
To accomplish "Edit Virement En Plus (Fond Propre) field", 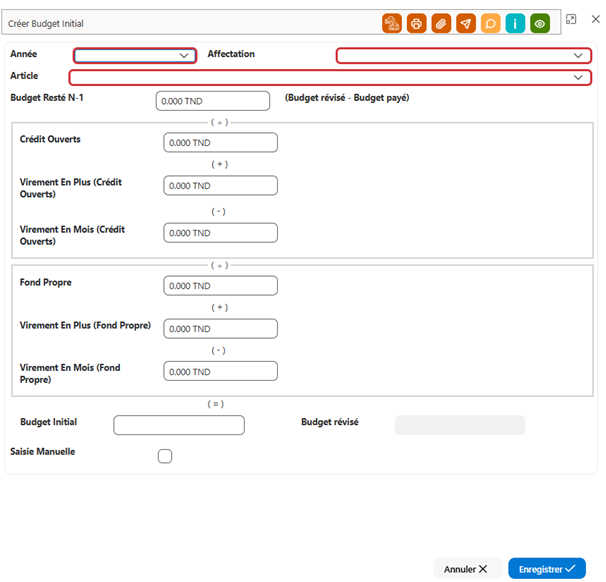I will pos(221,329).
